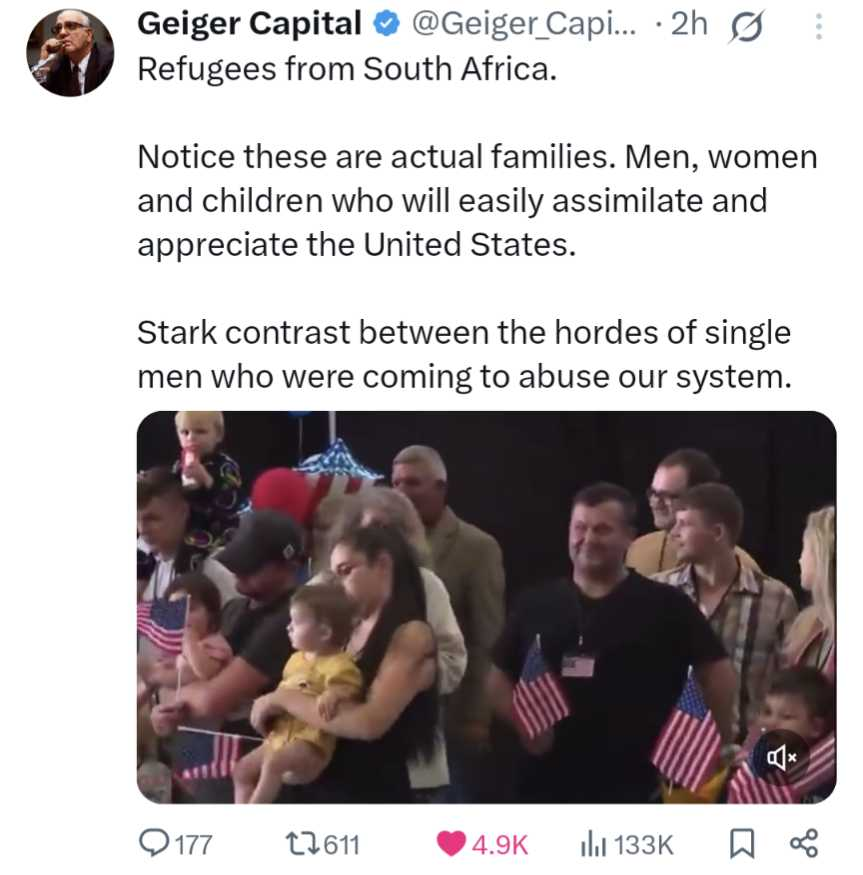
Task: Like the post with the heart icon
Action: [451, 843]
